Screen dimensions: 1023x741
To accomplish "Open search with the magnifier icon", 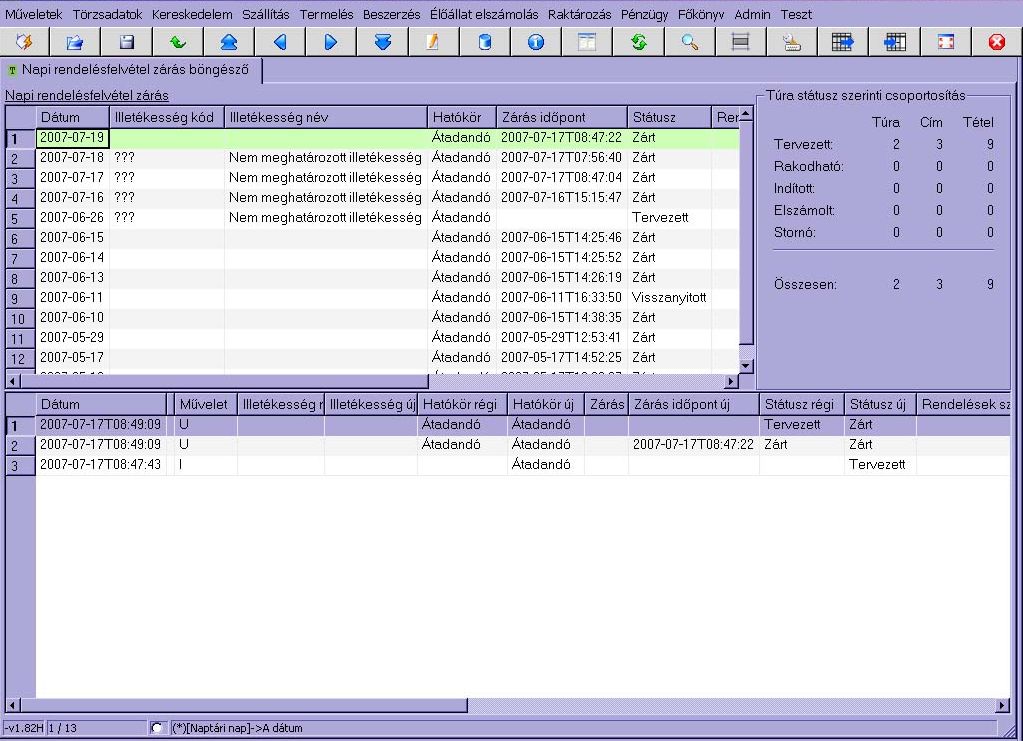I will point(689,42).
